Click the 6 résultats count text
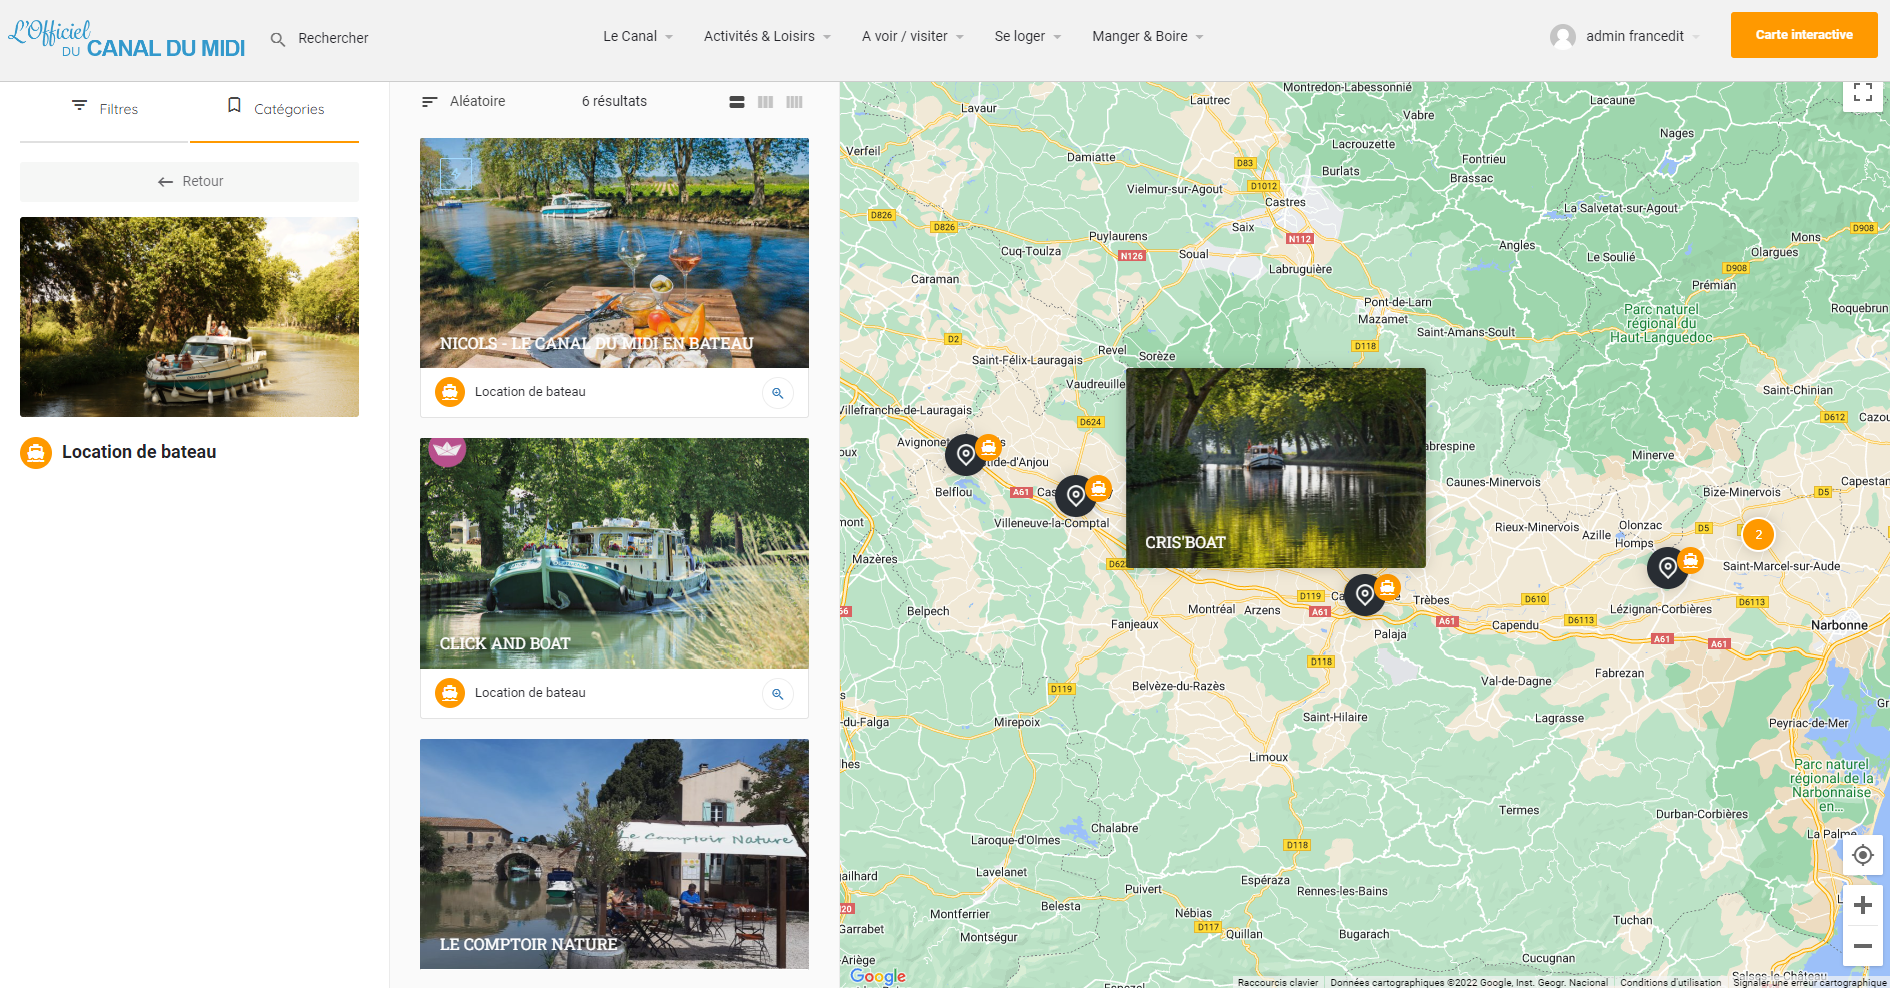 point(614,101)
